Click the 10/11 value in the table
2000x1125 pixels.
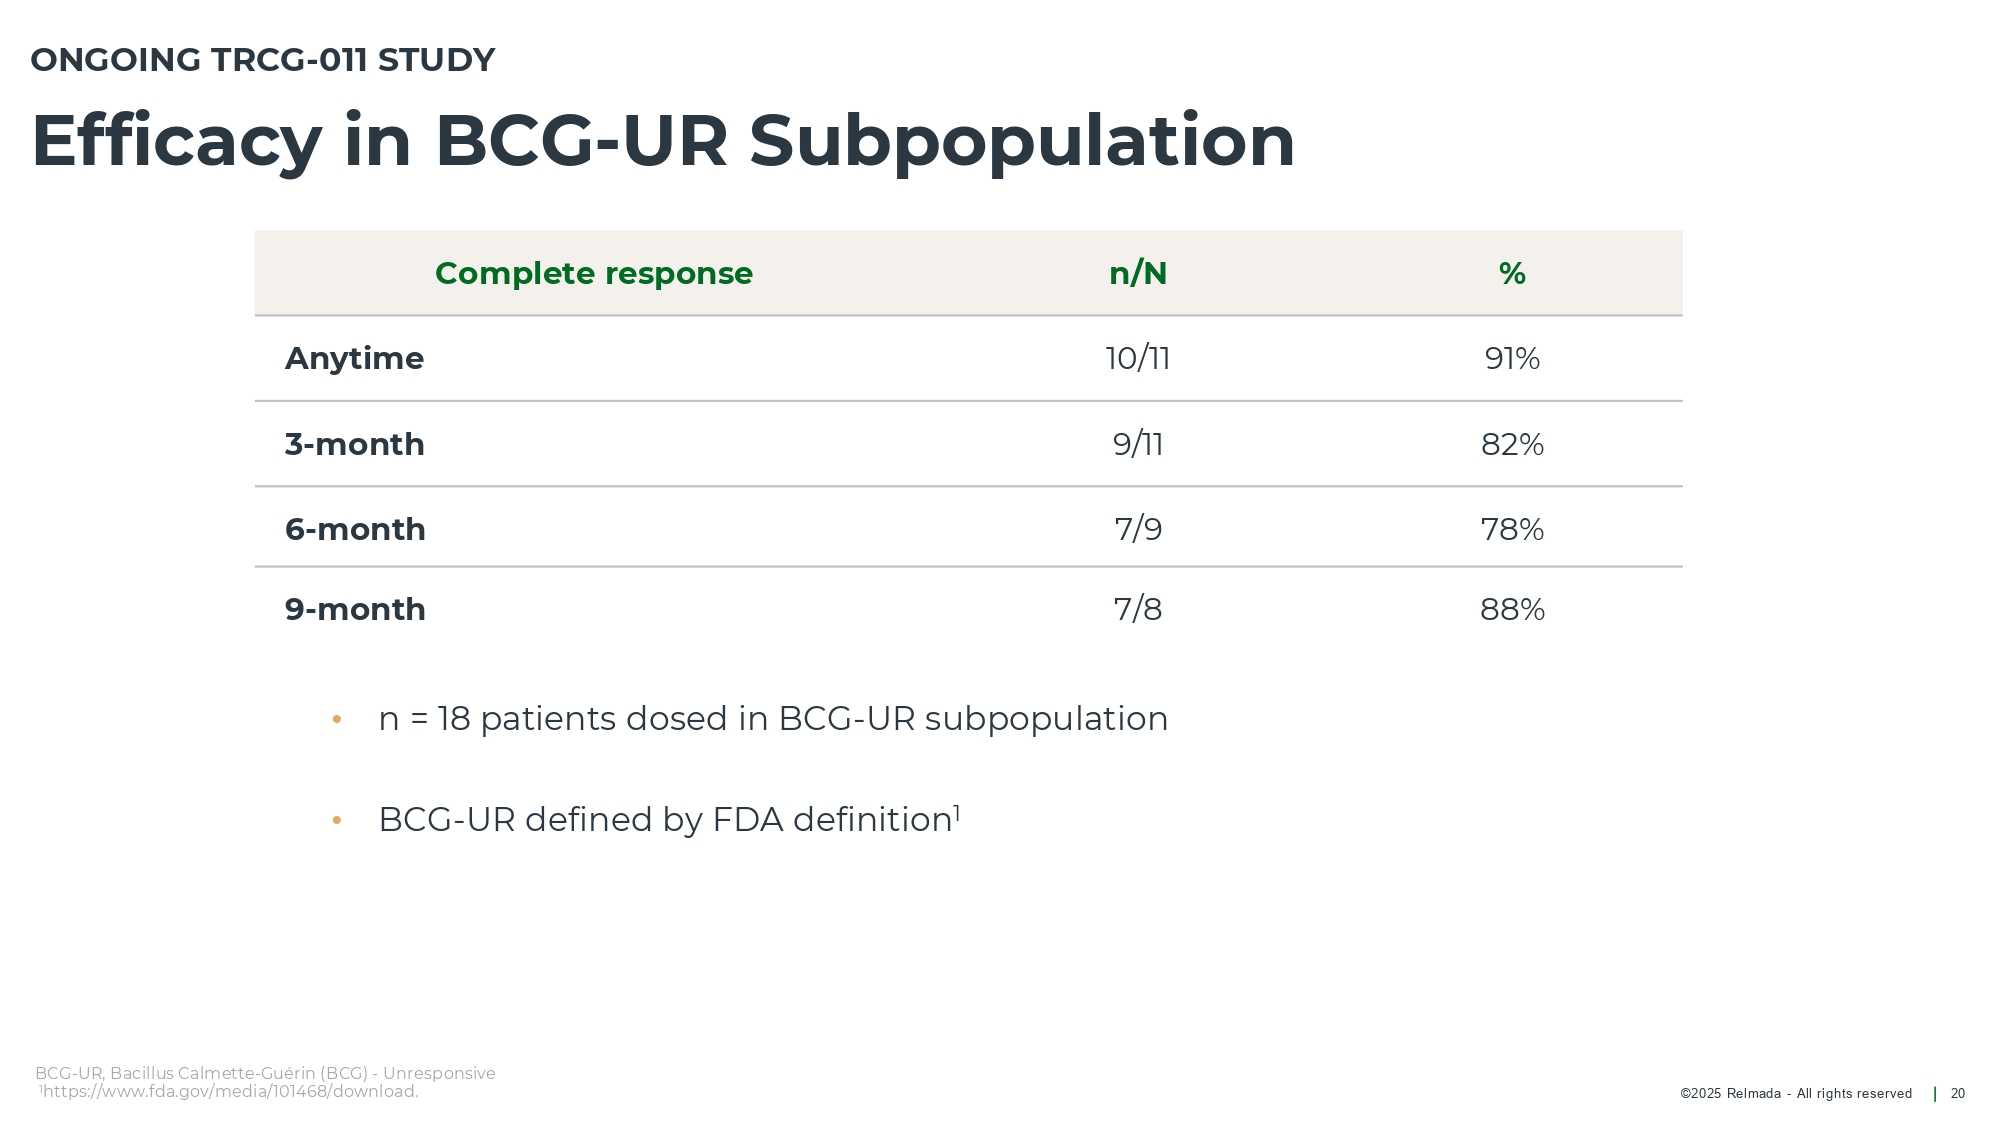point(1138,358)
